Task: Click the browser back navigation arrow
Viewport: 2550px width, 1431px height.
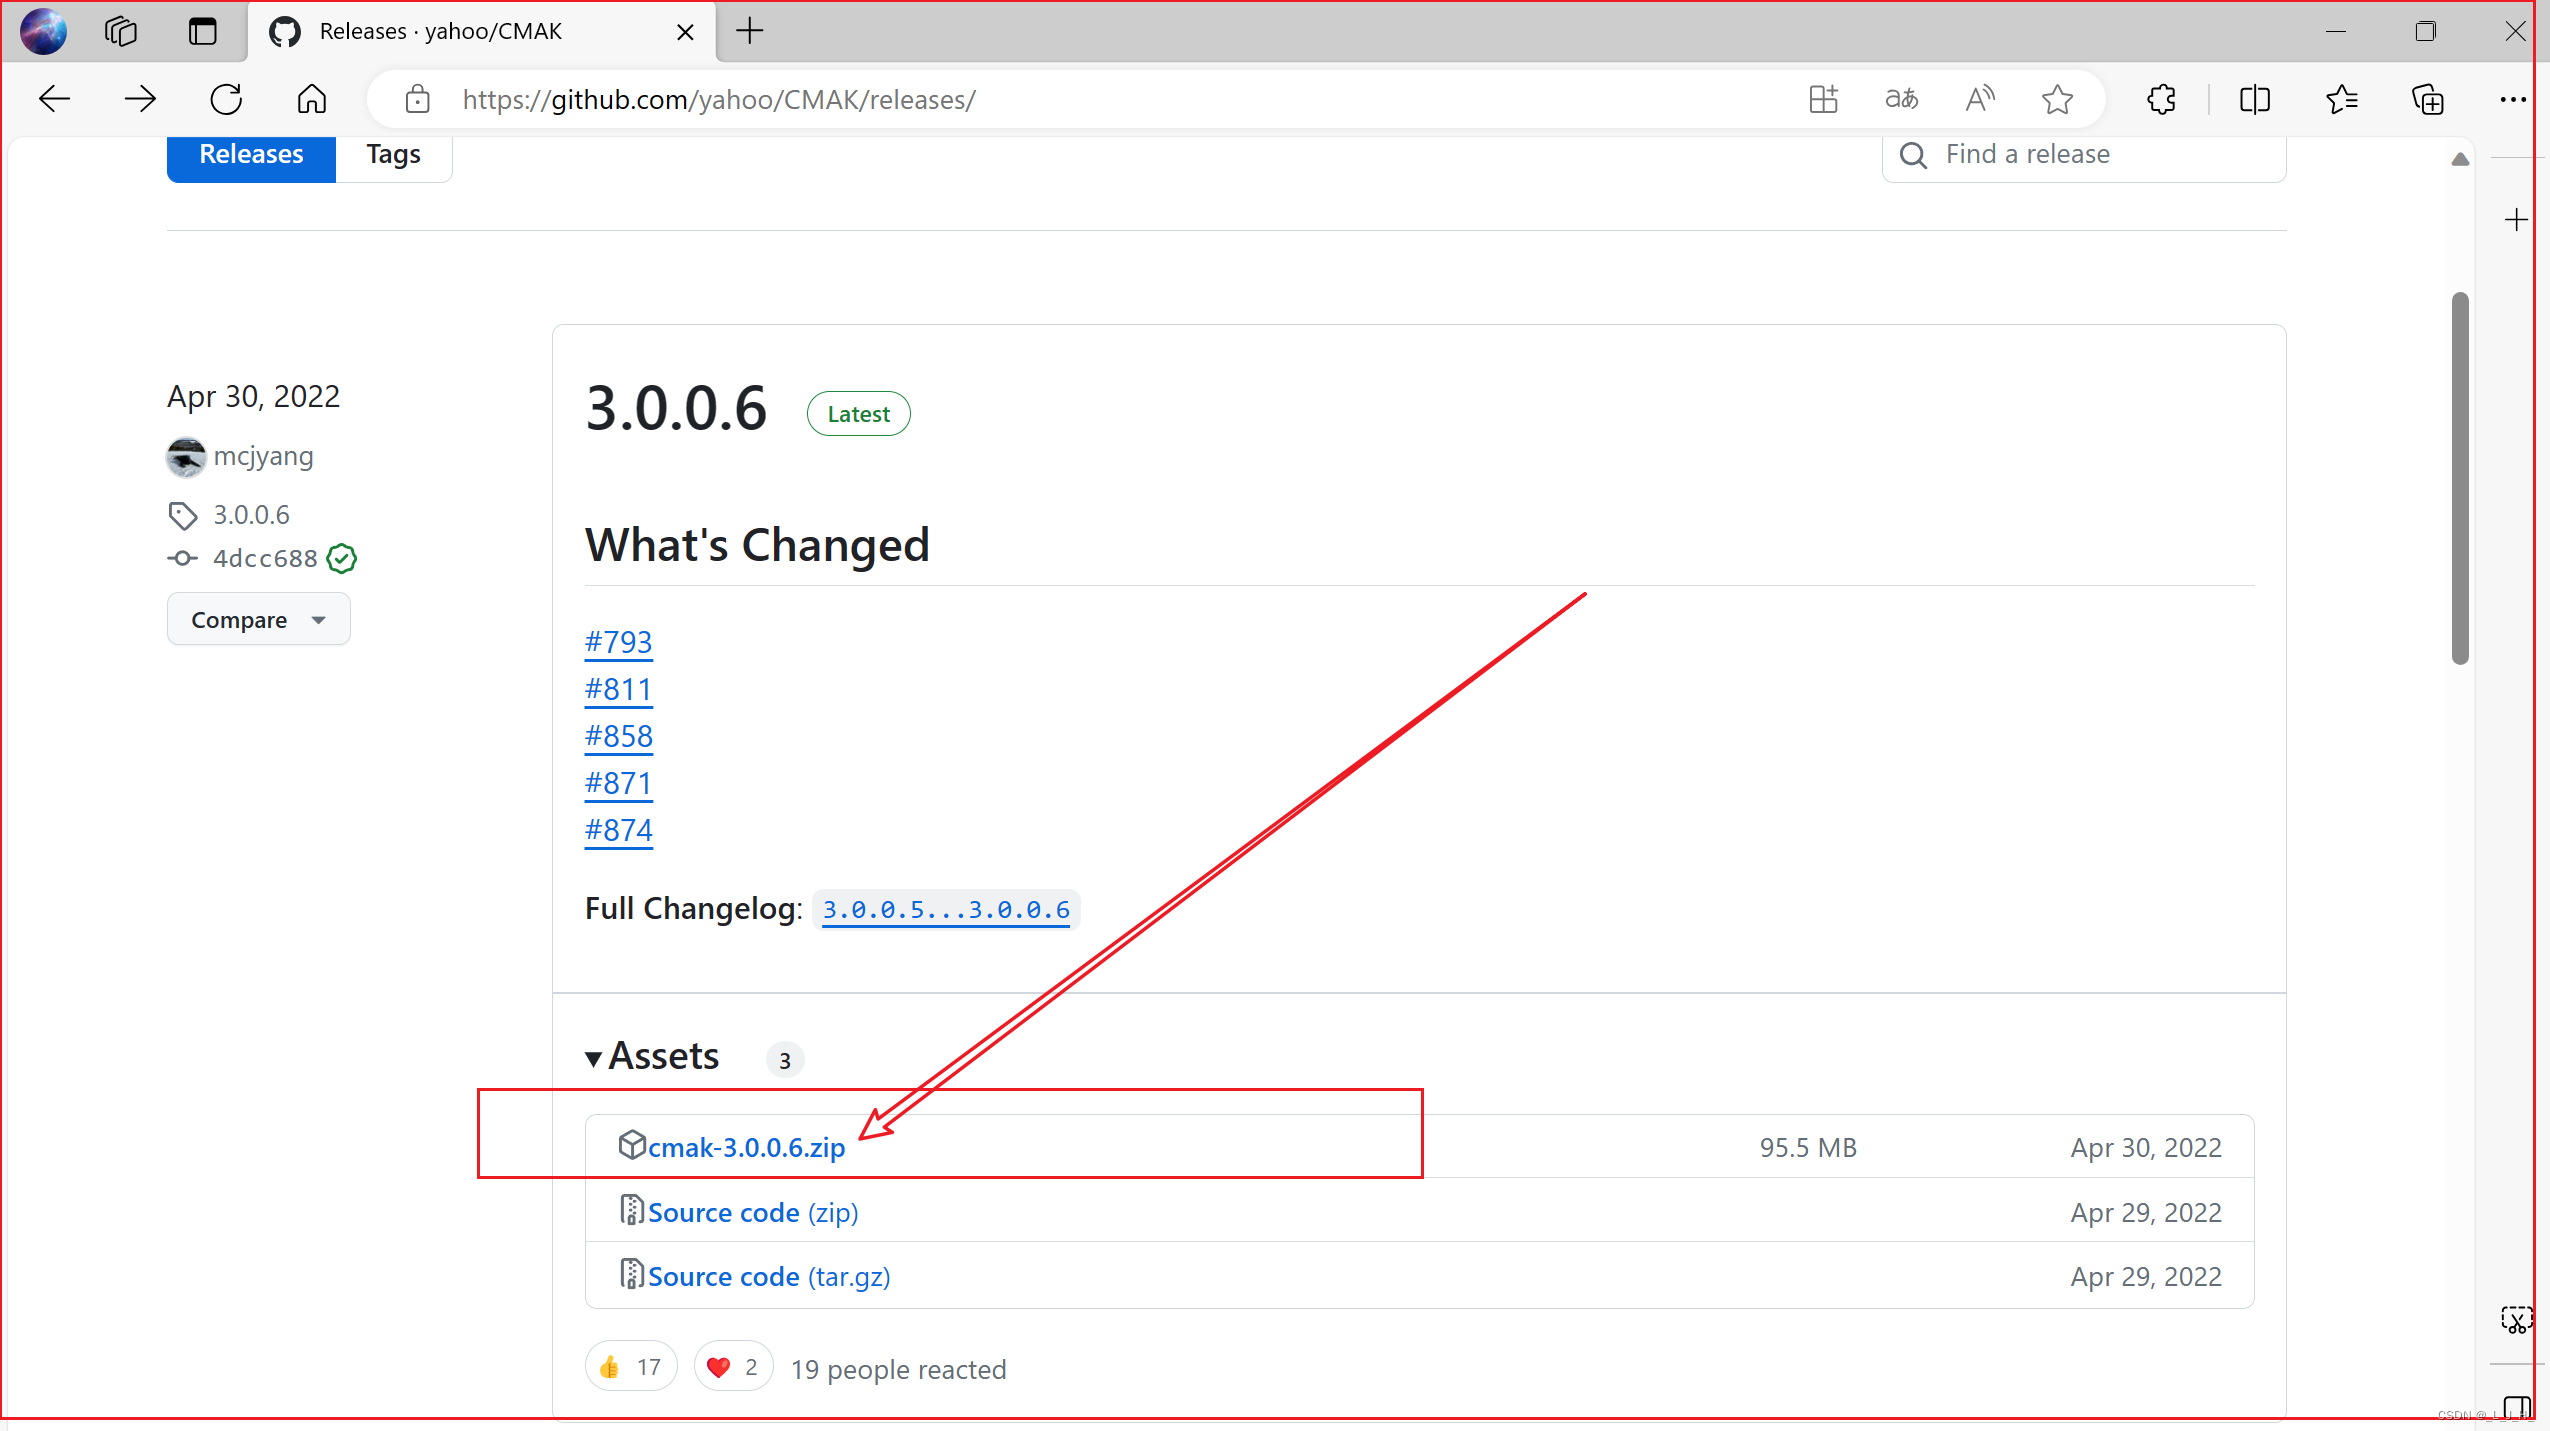Action: 54,98
